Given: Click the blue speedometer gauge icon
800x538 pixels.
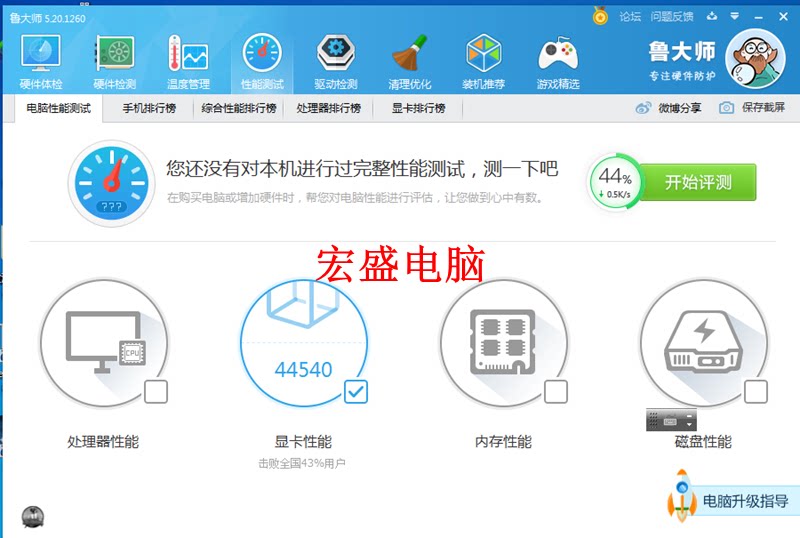Looking at the screenshot, I should tap(112, 183).
